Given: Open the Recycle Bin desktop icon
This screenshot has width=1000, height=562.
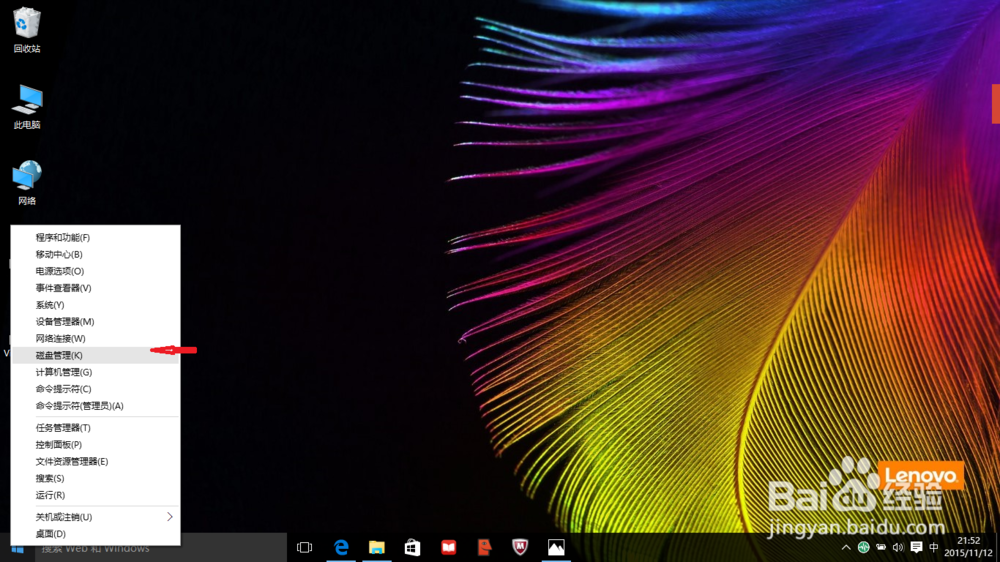Looking at the screenshot, I should tap(26, 30).
